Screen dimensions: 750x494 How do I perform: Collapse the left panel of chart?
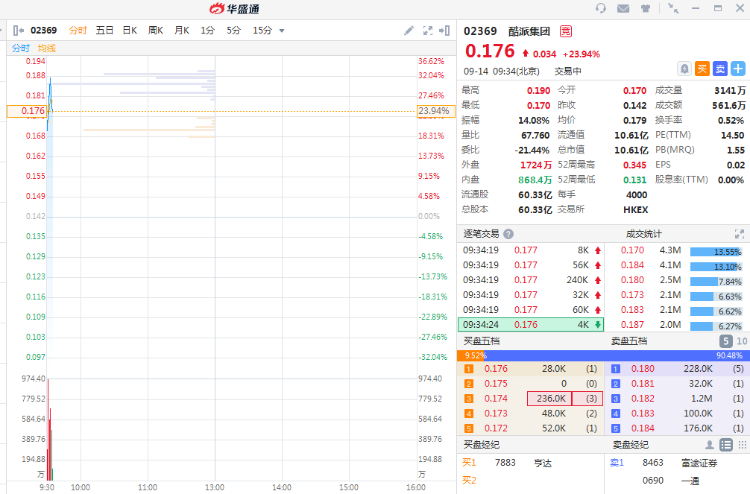click(x=17, y=31)
